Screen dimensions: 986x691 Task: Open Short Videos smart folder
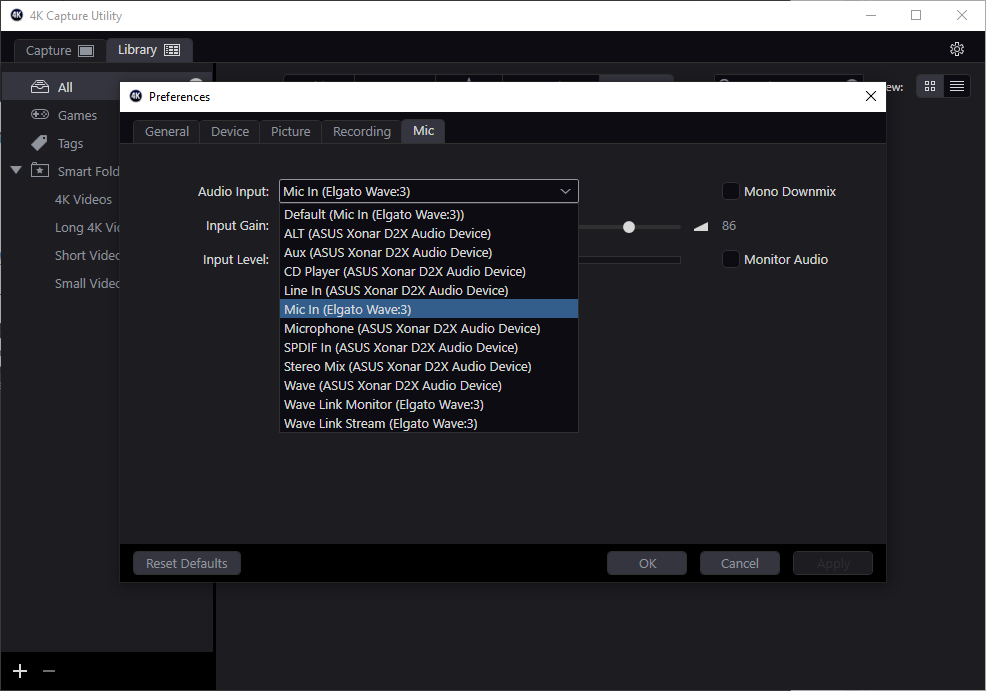pos(87,255)
